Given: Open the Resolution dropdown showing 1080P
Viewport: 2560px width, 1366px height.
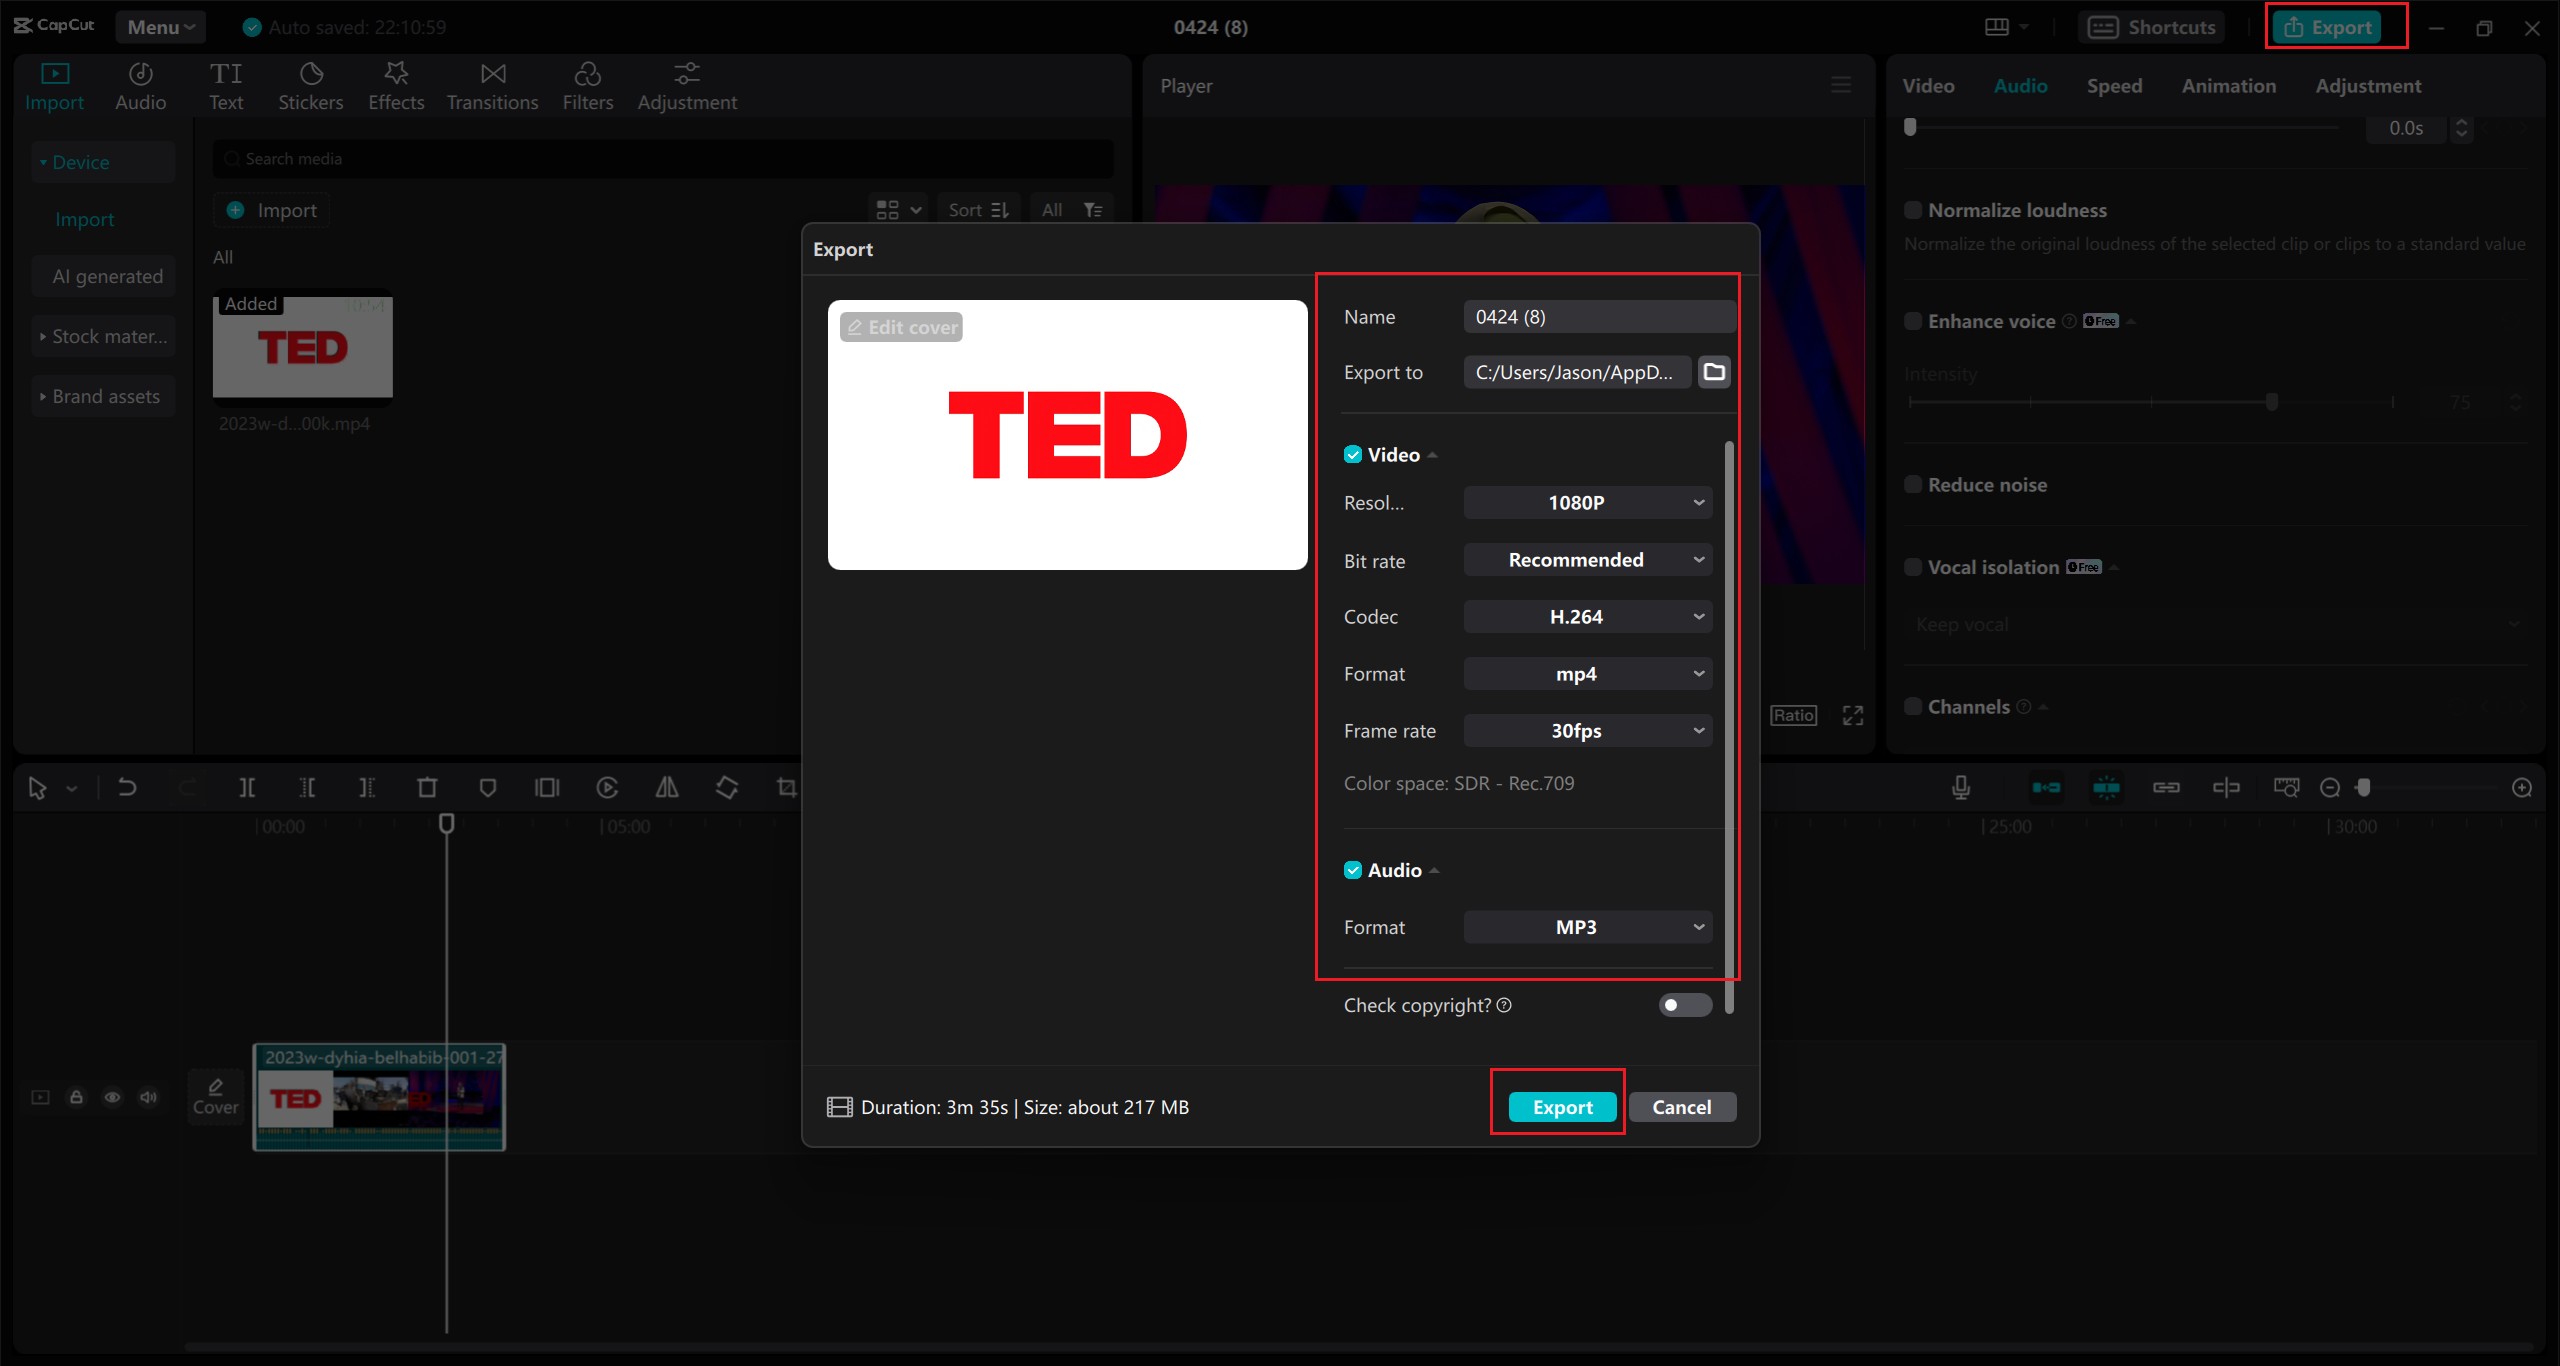Looking at the screenshot, I should click(x=1586, y=502).
